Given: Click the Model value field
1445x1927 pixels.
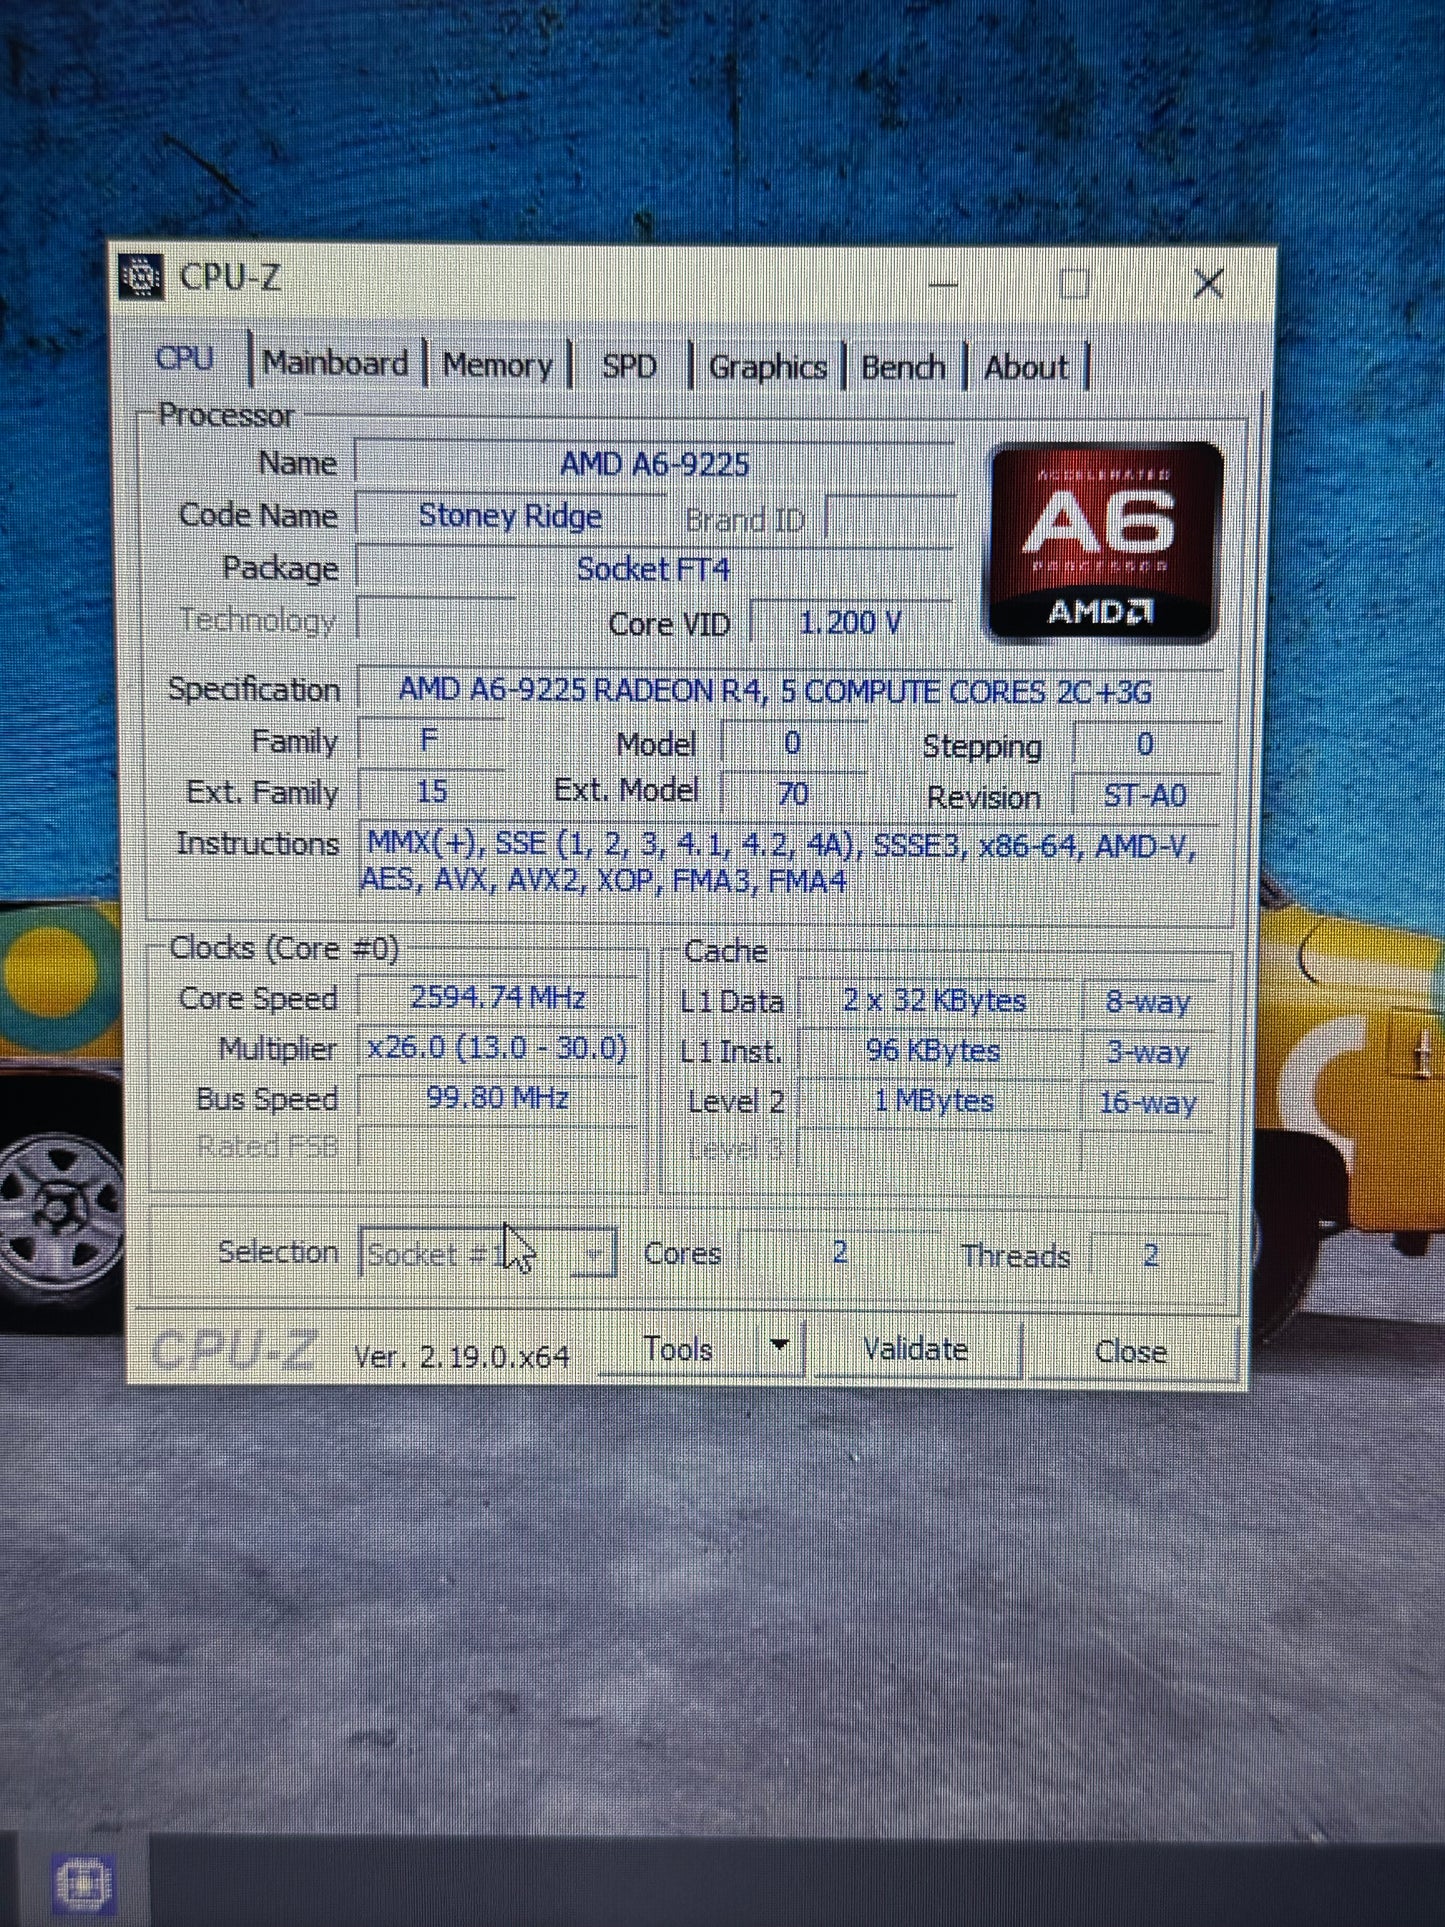Looking at the screenshot, I should 793,743.
